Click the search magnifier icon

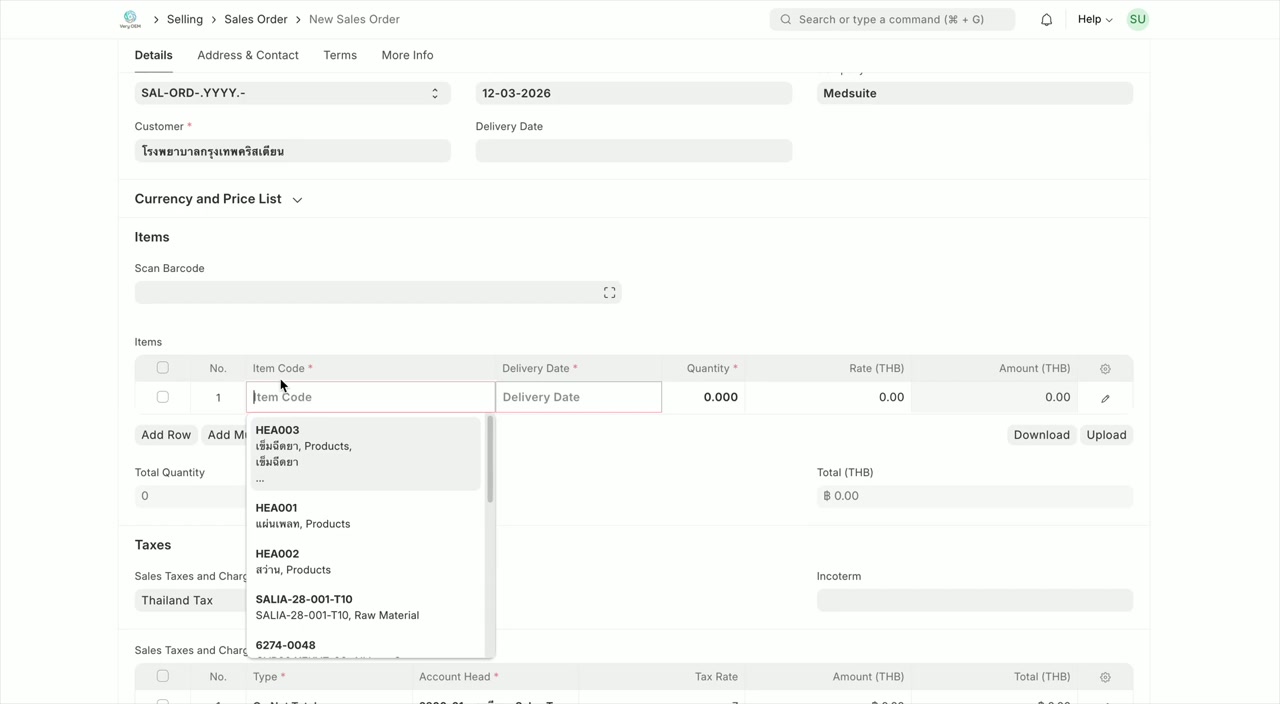(786, 19)
